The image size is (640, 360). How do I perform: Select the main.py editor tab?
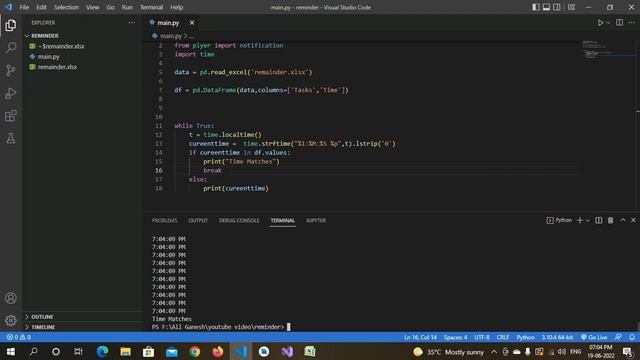pyautogui.click(x=168, y=23)
